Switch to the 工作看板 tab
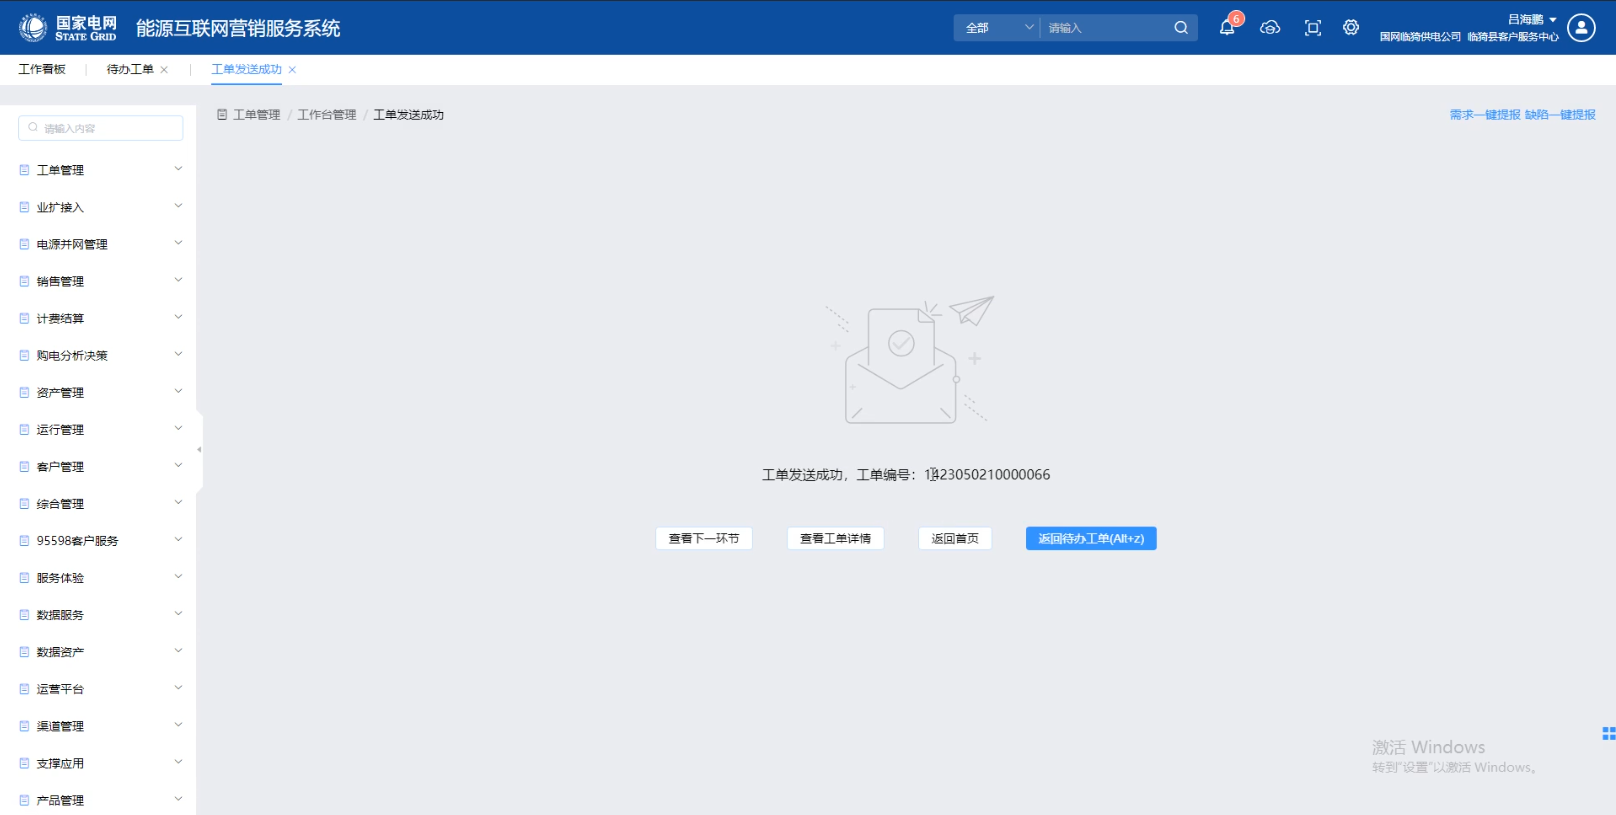The height and width of the screenshot is (815, 1616). coord(42,69)
